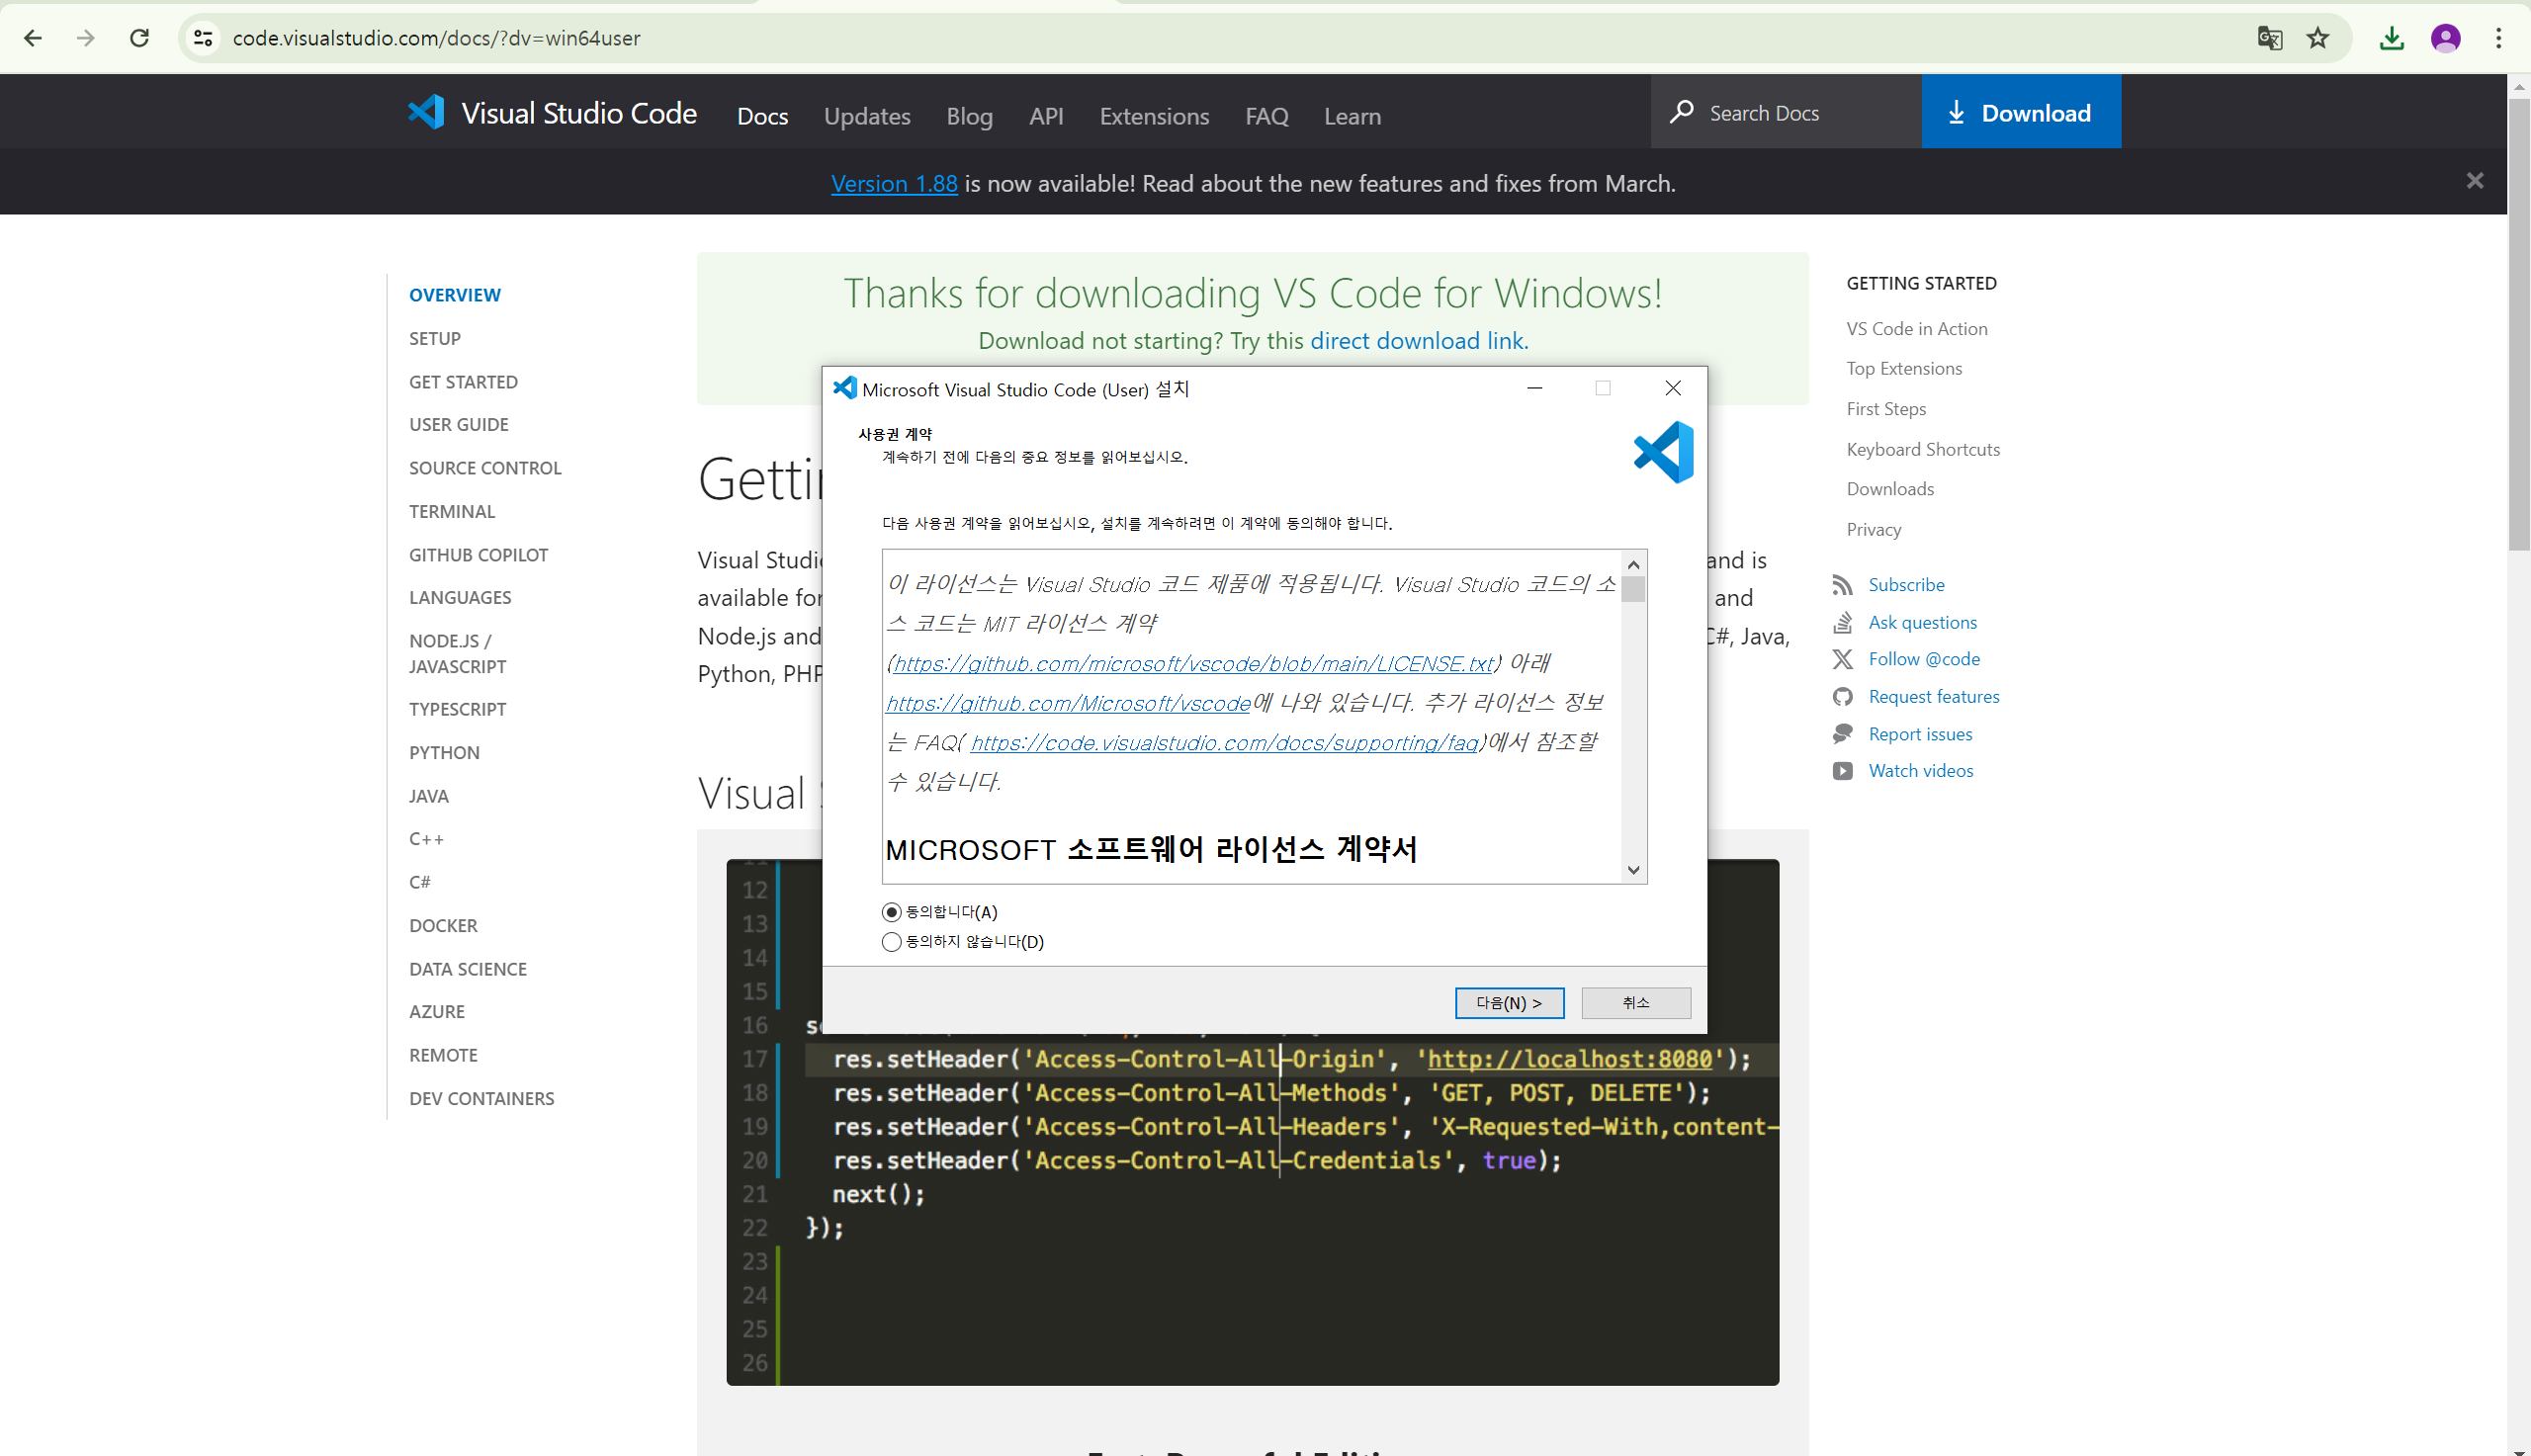The height and width of the screenshot is (1456, 2531).
Task: Click the 다음(N) > button
Action: tap(1509, 1003)
